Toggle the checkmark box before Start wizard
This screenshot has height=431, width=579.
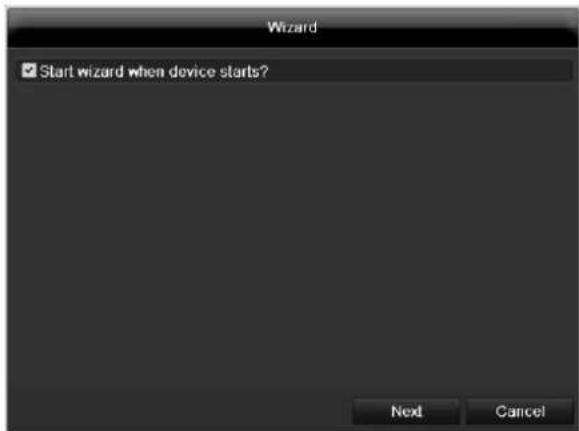(x=29, y=70)
